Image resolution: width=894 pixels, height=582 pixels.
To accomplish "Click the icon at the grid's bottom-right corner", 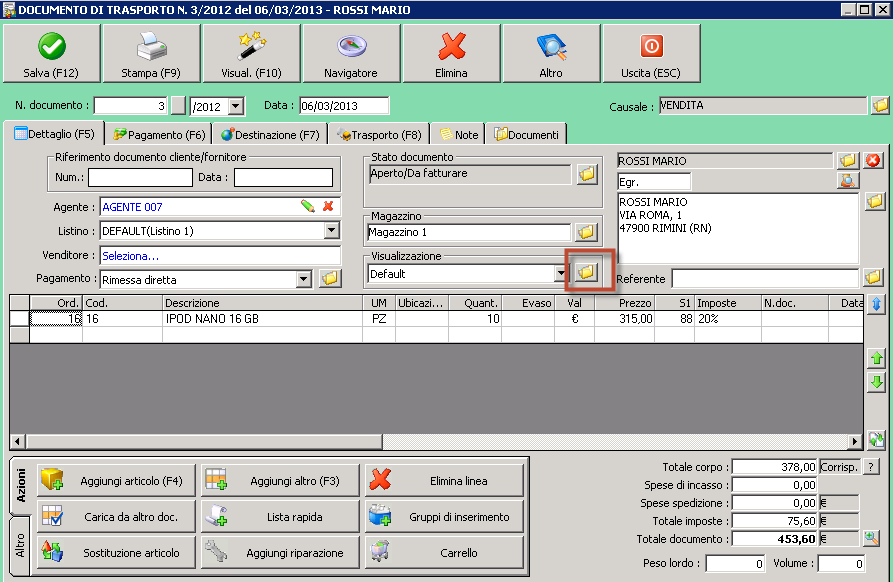I will 876,439.
